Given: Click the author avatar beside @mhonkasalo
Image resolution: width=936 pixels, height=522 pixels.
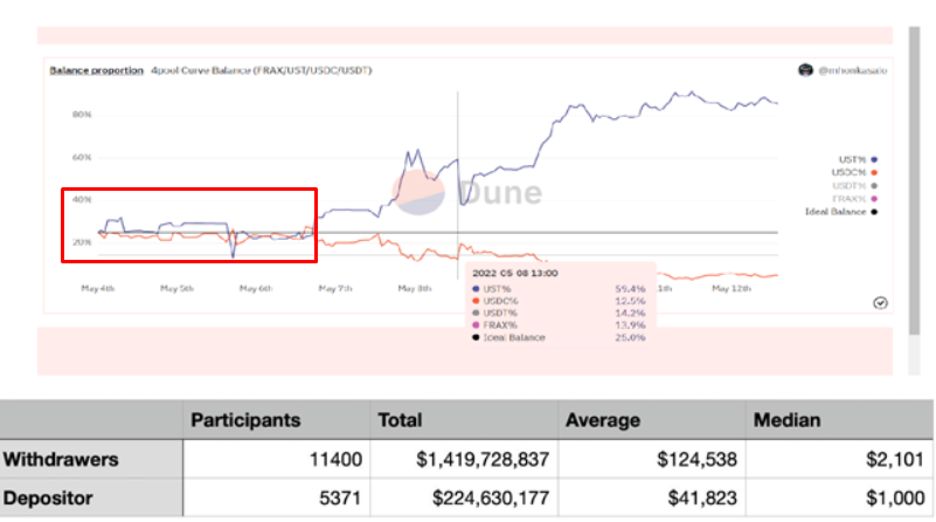Looking at the screenshot, I should tap(805, 71).
